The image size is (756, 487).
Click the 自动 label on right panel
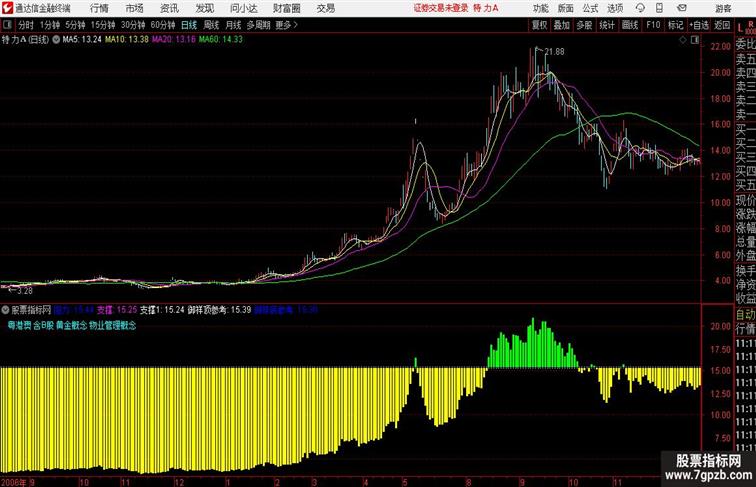[745, 315]
